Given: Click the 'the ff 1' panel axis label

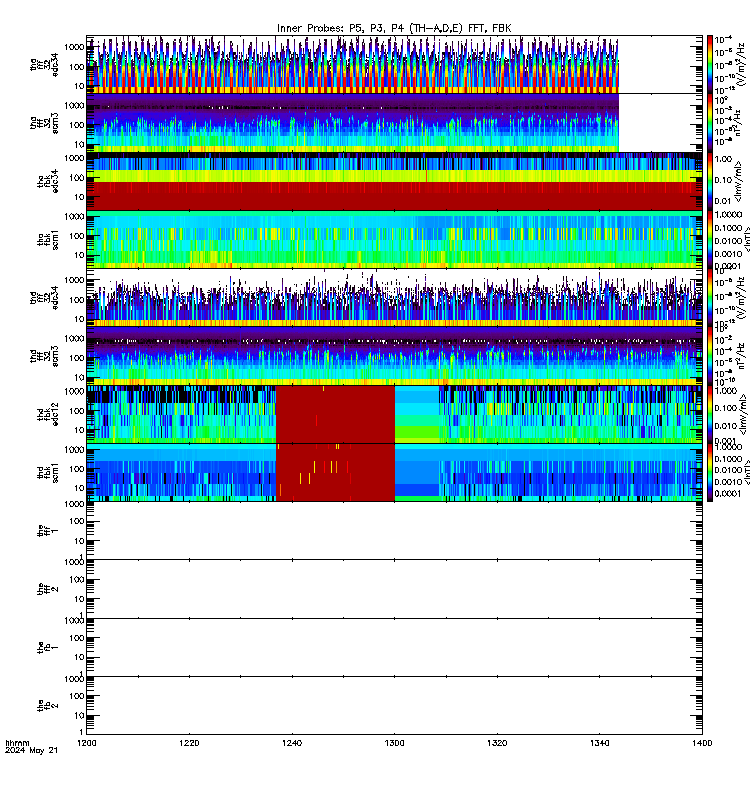Looking at the screenshot, I should 47,531.
